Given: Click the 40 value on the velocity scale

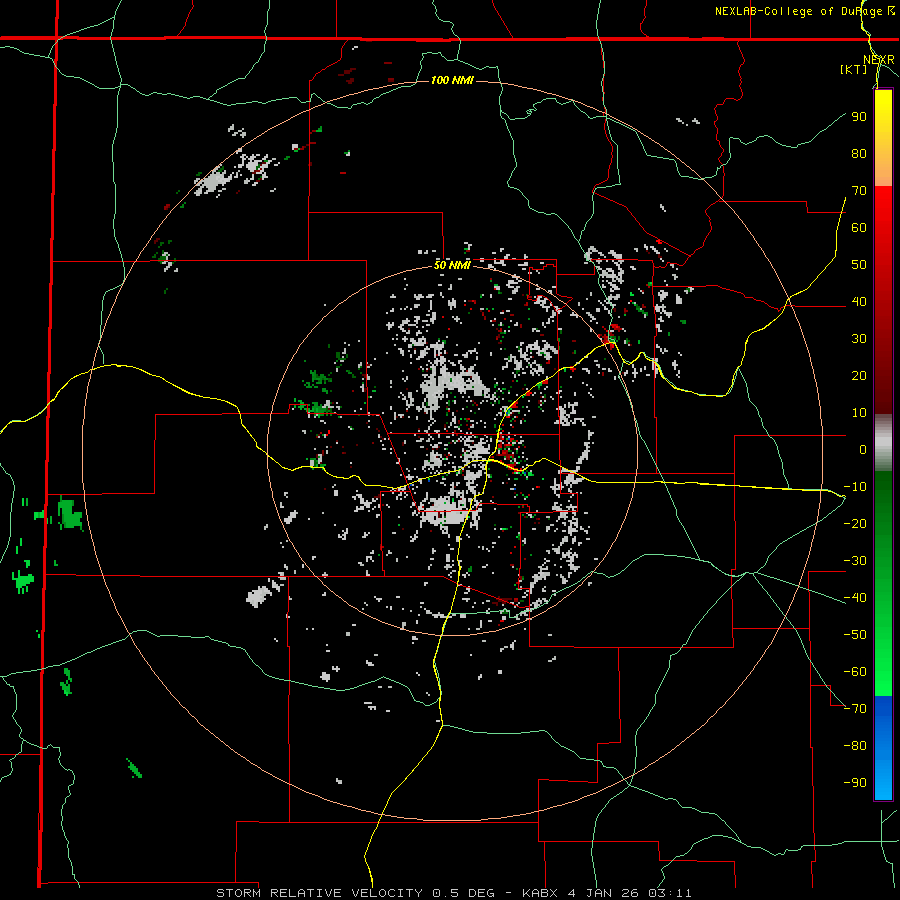Looking at the screenshot, I should click(859, 302).
